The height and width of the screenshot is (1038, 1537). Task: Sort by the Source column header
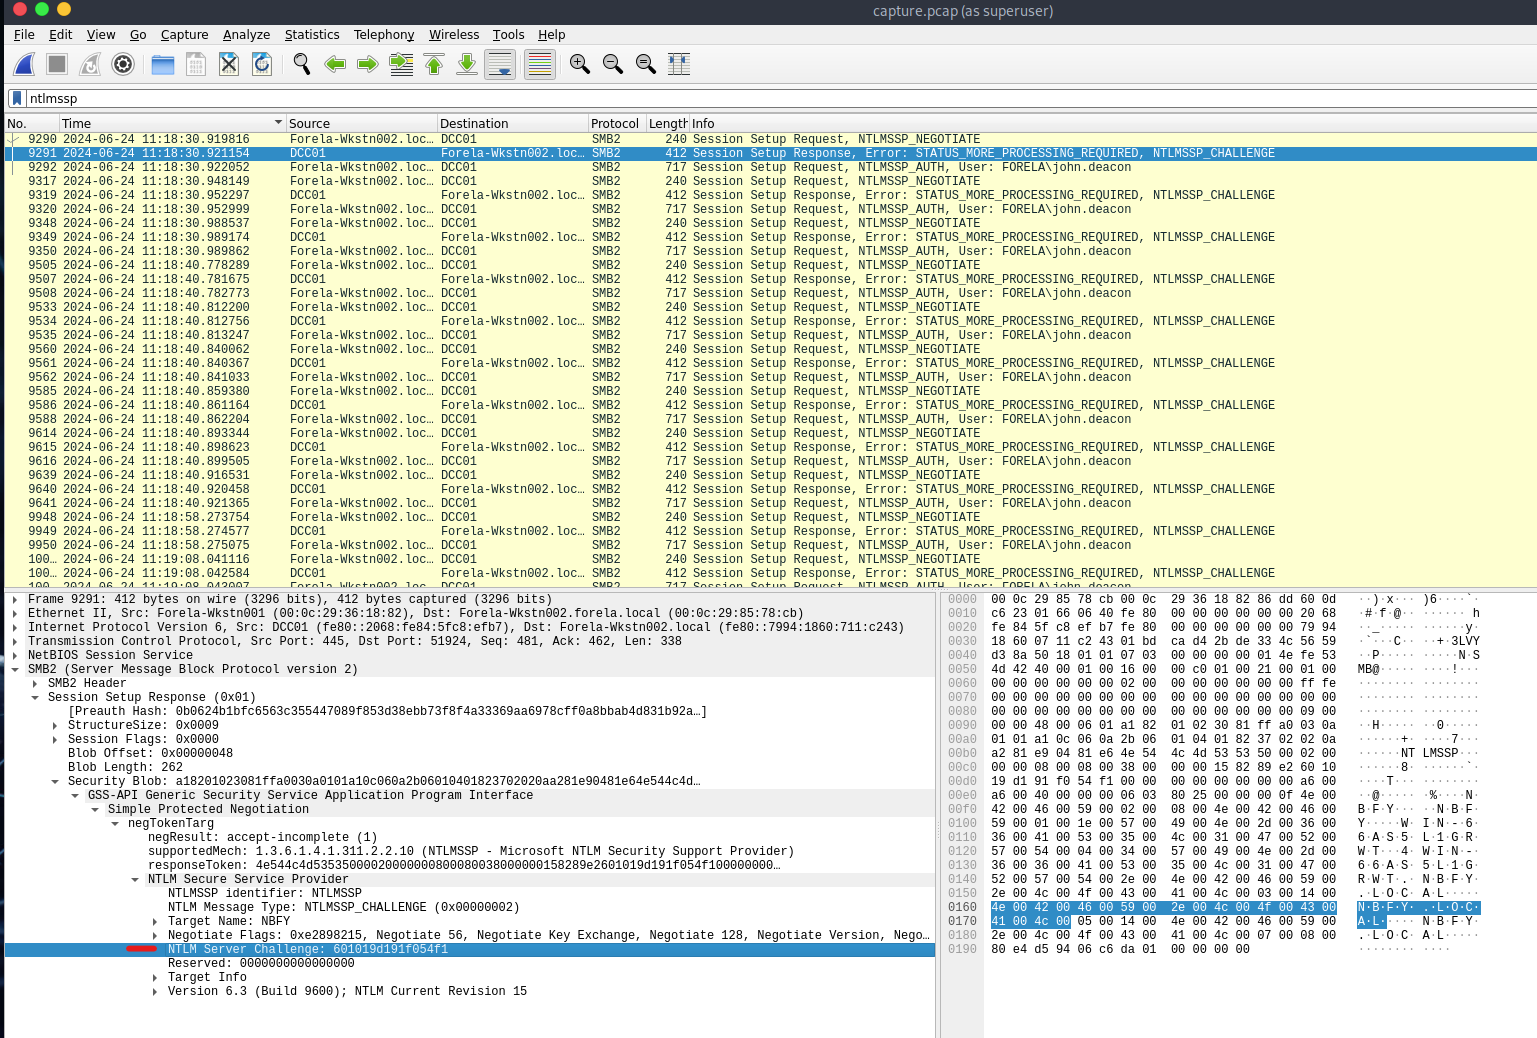tap(361, 123)
